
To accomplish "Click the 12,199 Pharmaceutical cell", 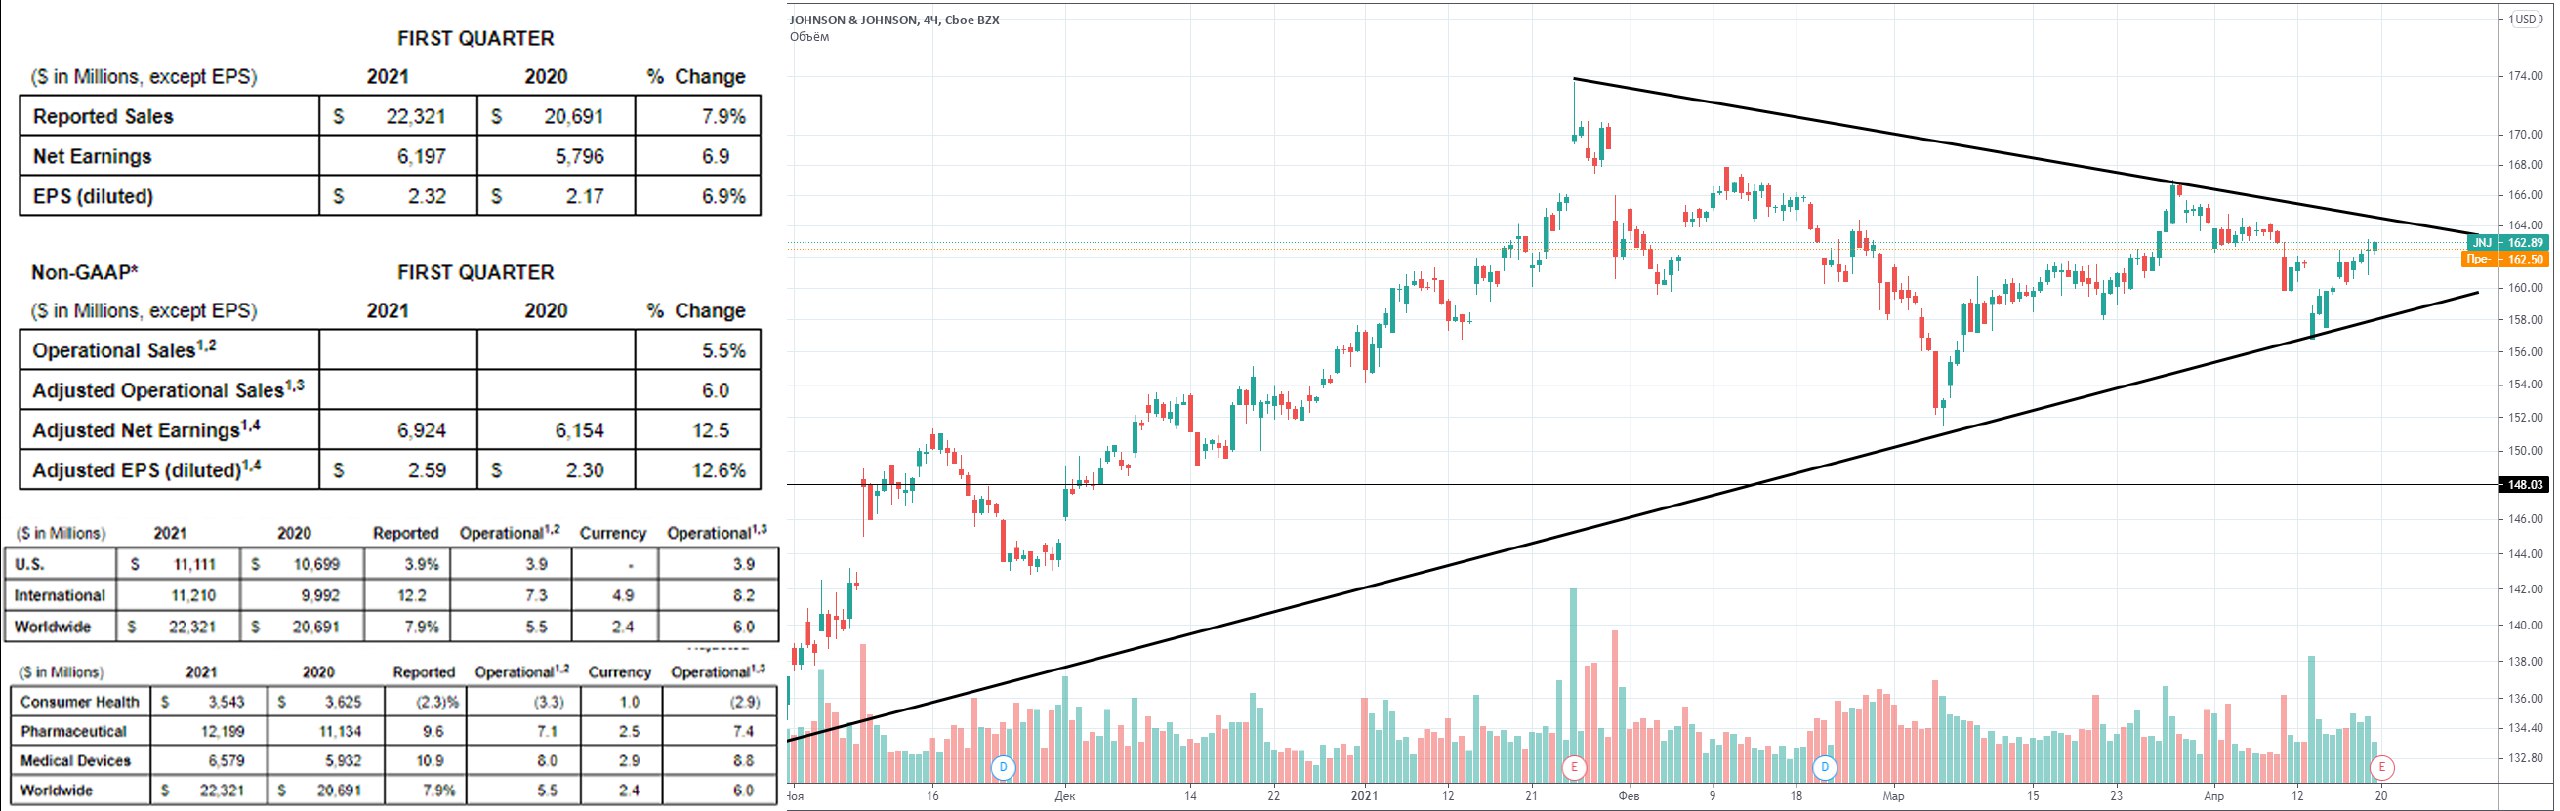I will click(x=223, y=731).
